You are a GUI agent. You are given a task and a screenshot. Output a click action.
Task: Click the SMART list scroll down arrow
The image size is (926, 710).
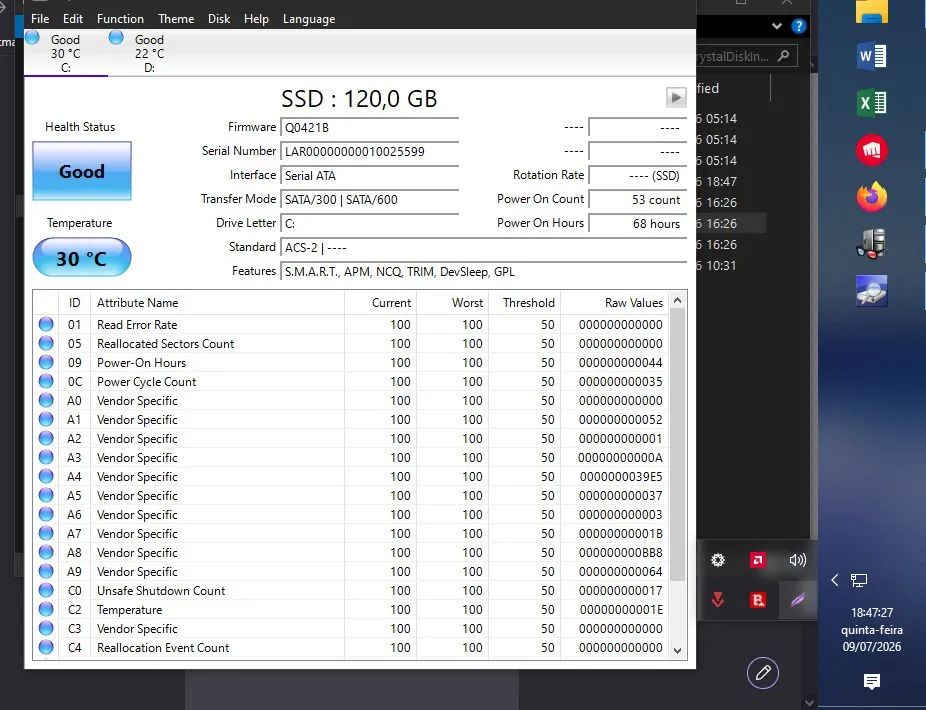(677, 650)
